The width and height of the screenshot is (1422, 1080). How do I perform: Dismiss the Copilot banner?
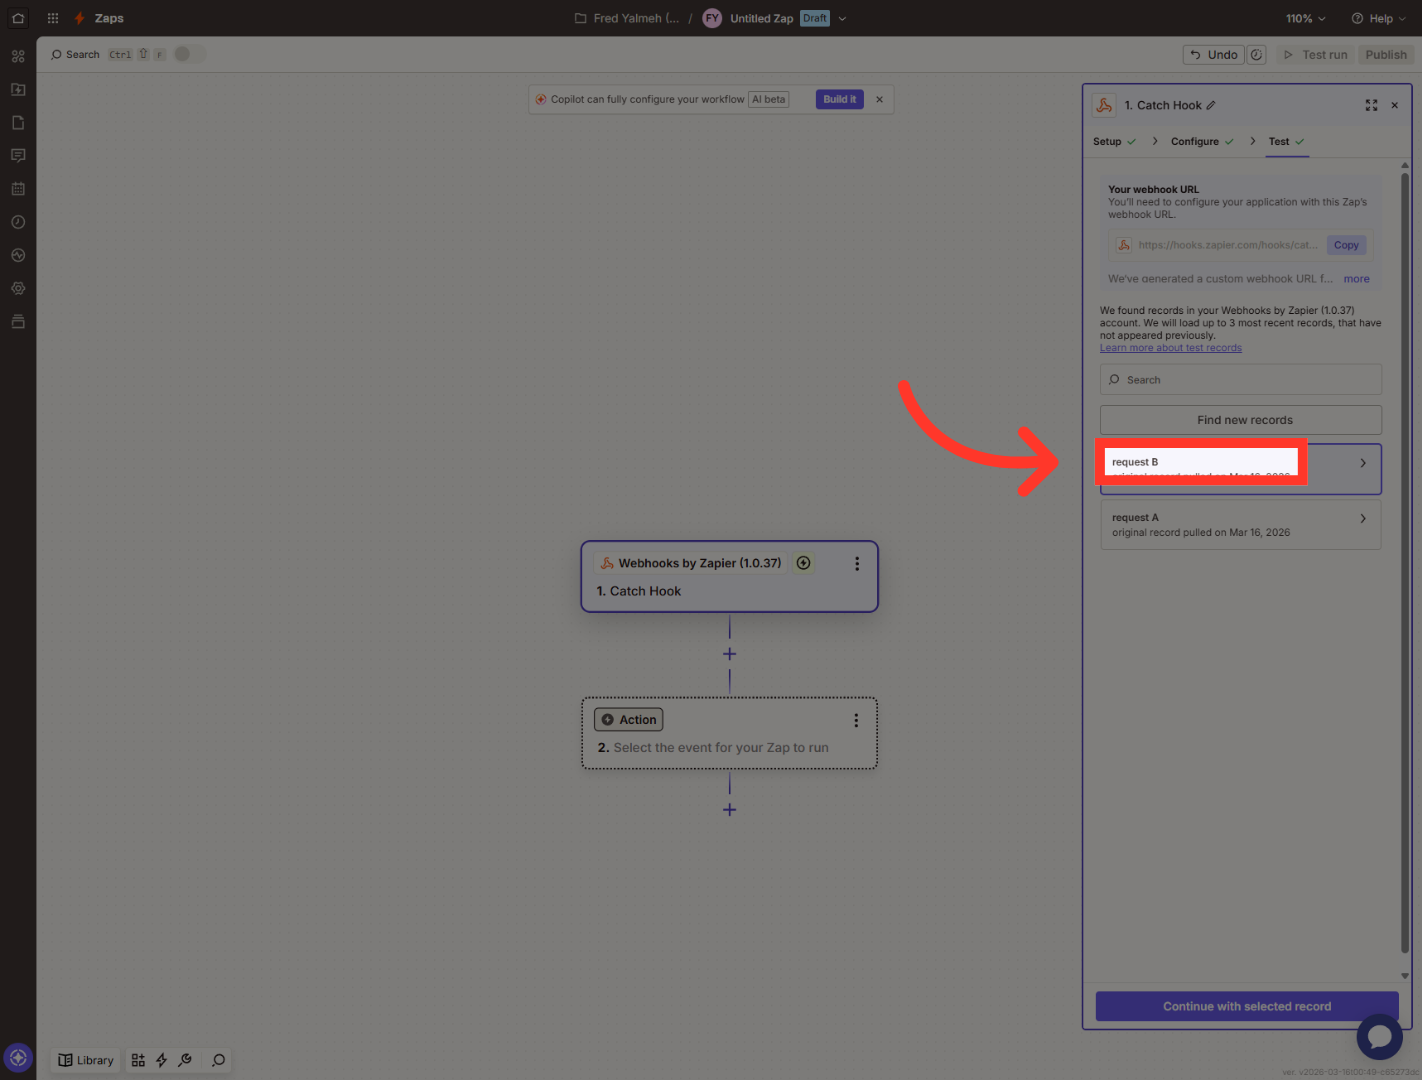point(879,99)
